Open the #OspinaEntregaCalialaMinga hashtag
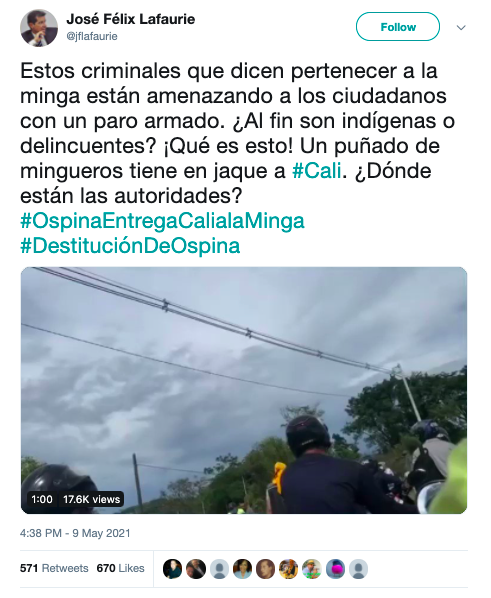The width and height of the screenshot is (491, 598). [x=162, y=221]
